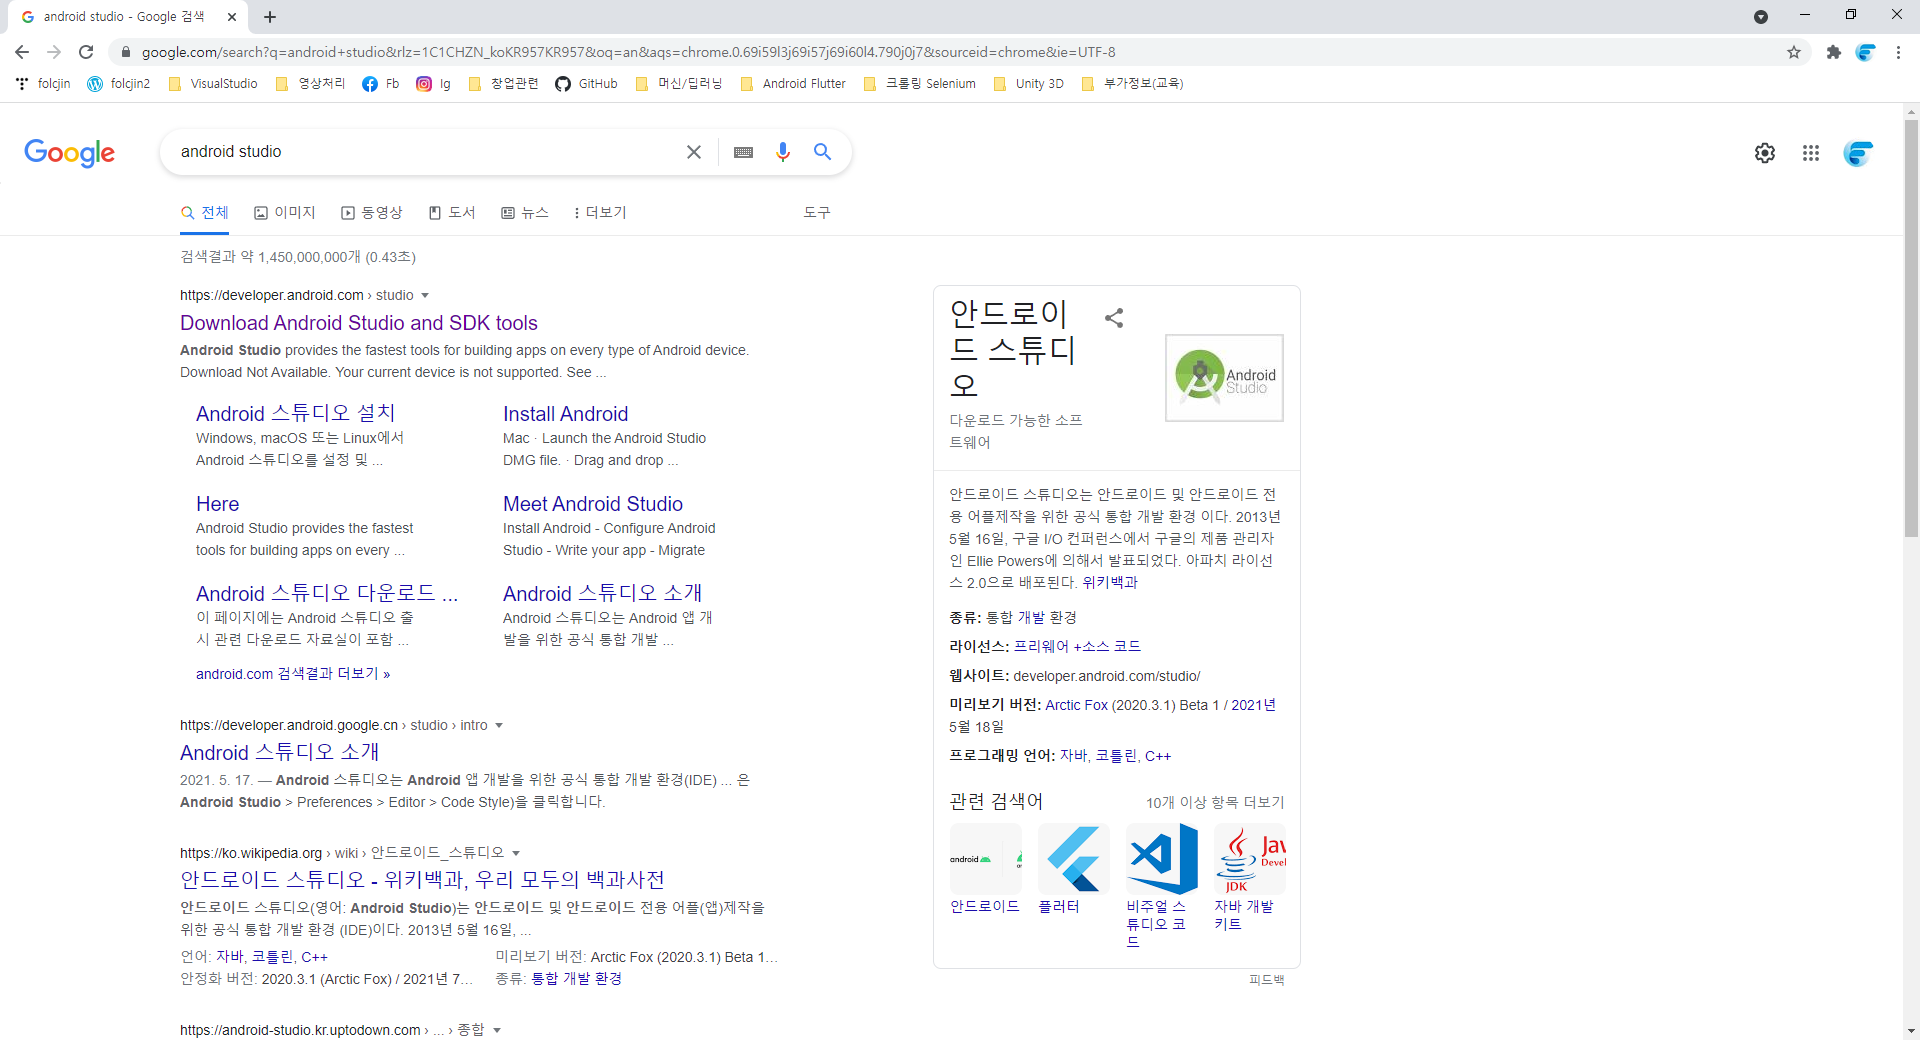Viewport: 1920px width, 1040px height.
Task: Open the GitHub bookmark
Action: [587, 84]
